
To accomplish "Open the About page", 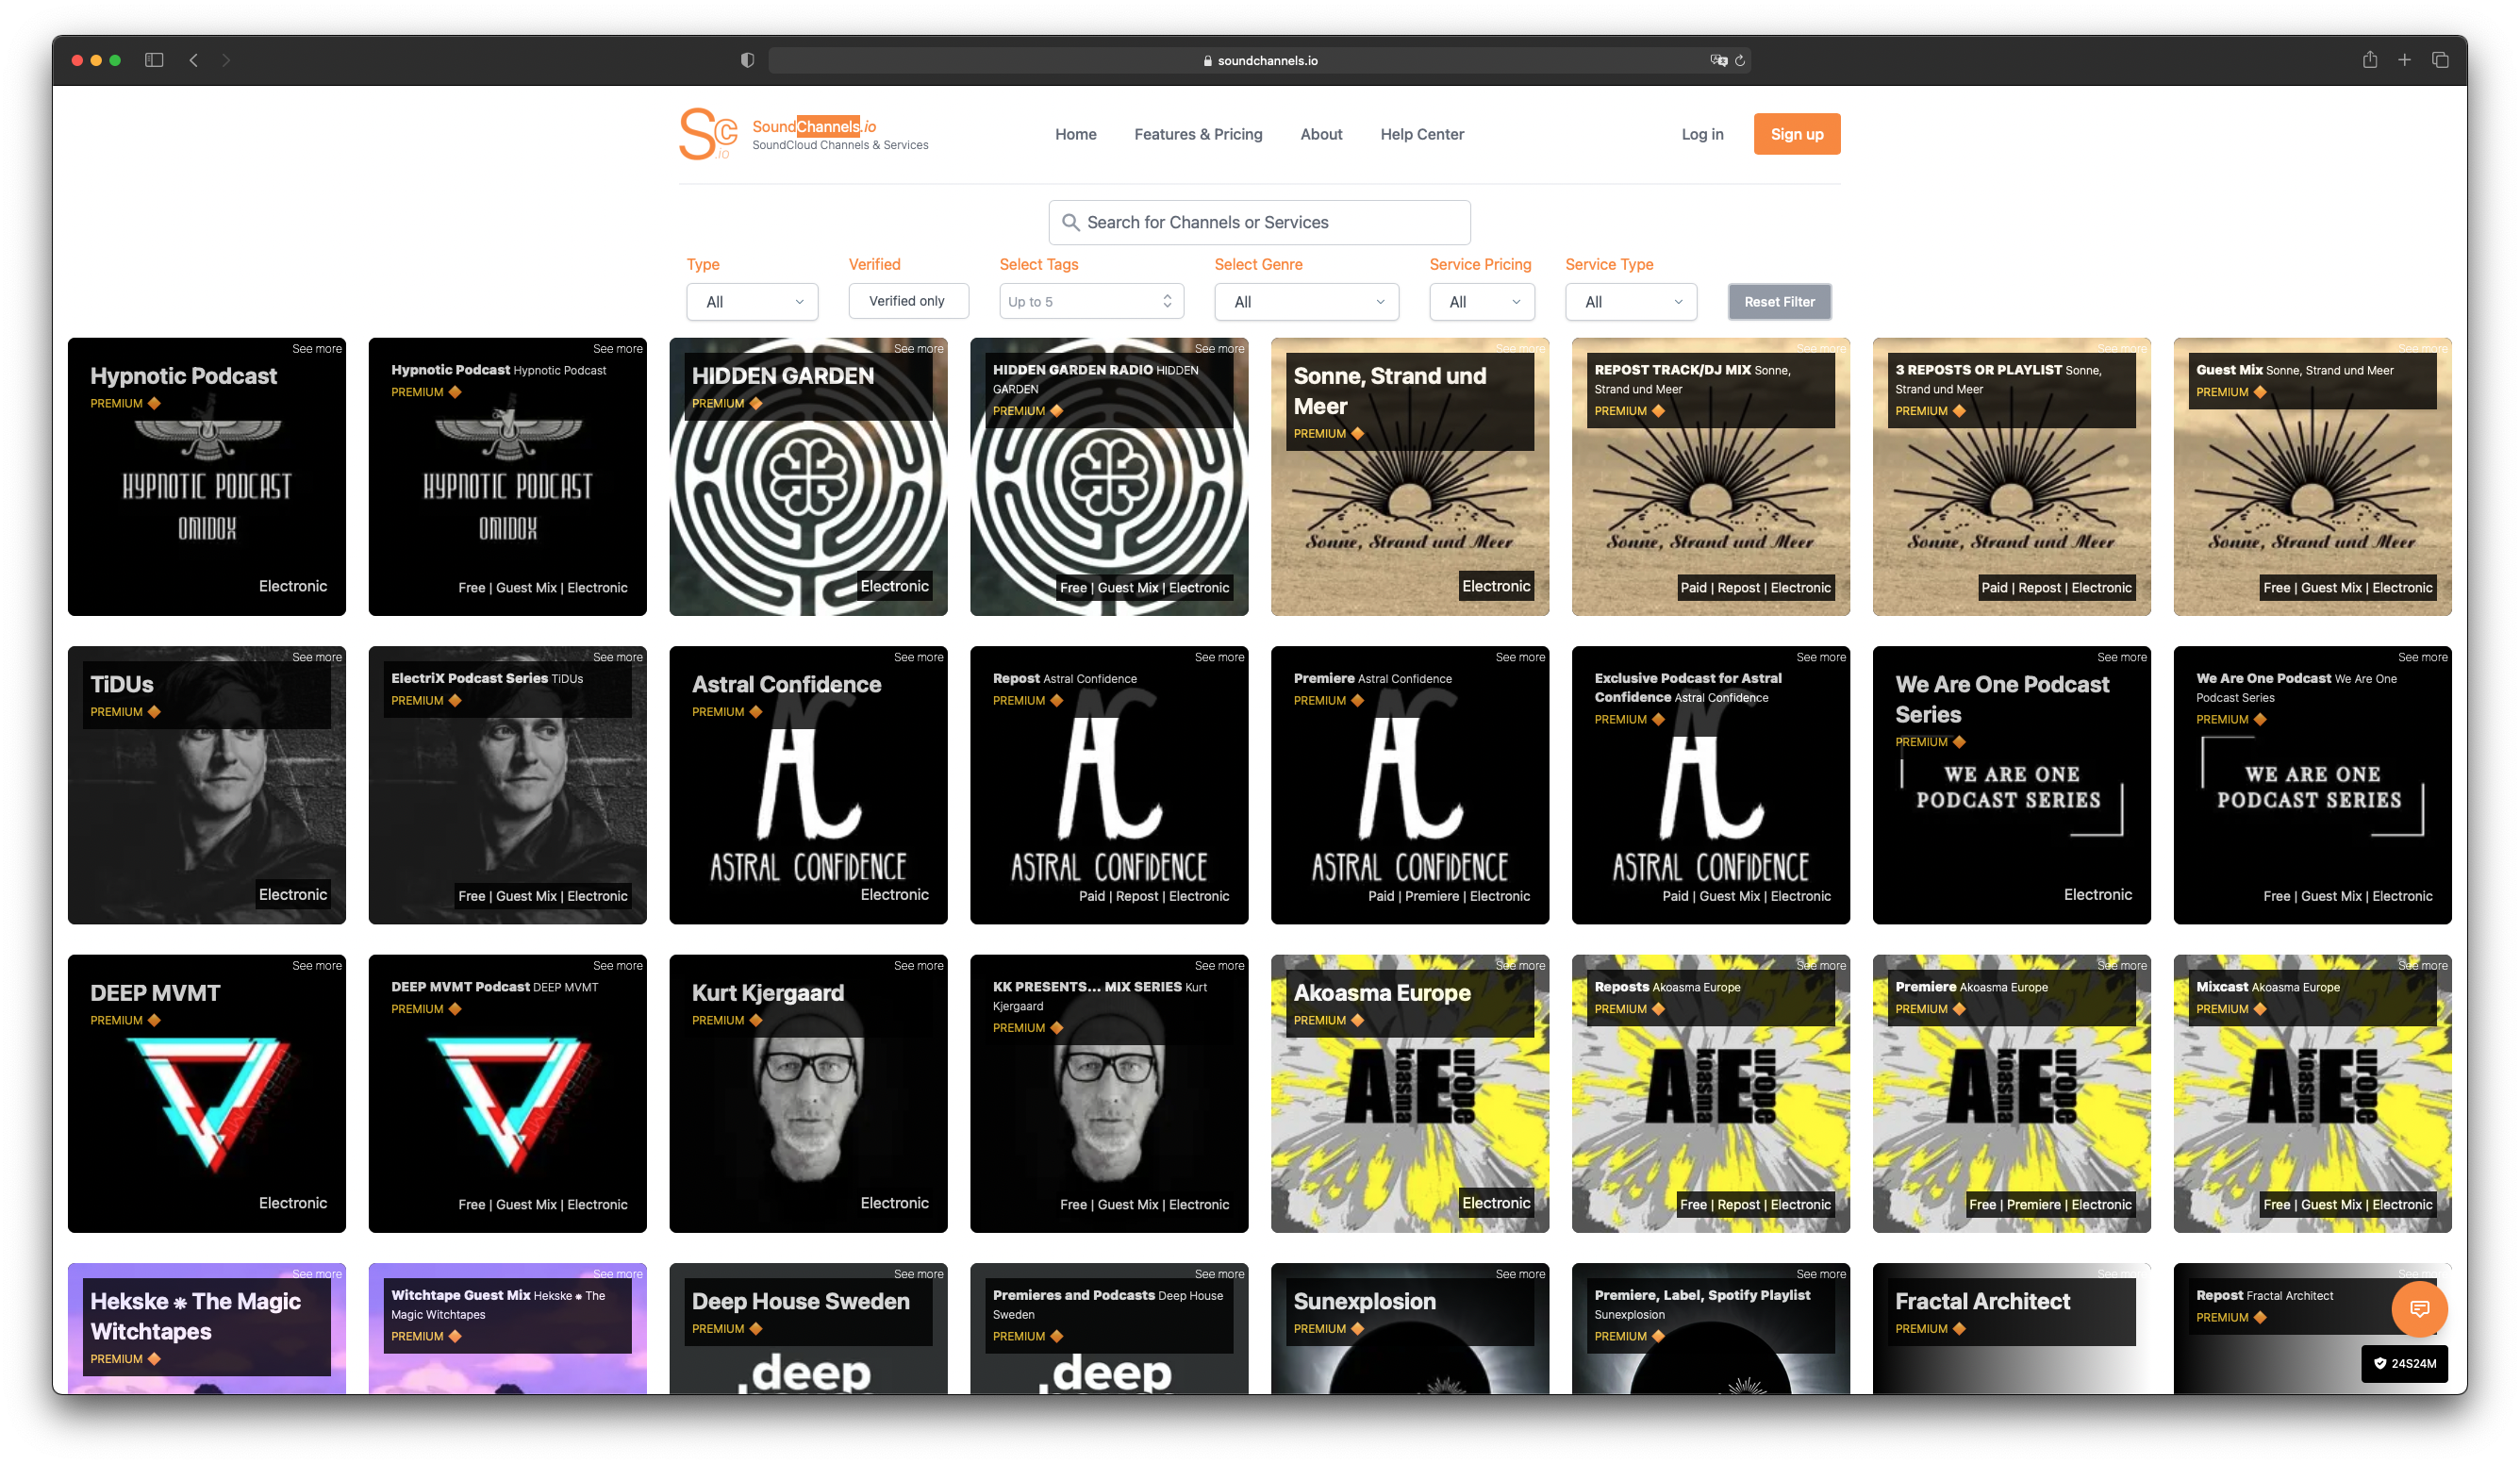I will [x=1321, y=134].
